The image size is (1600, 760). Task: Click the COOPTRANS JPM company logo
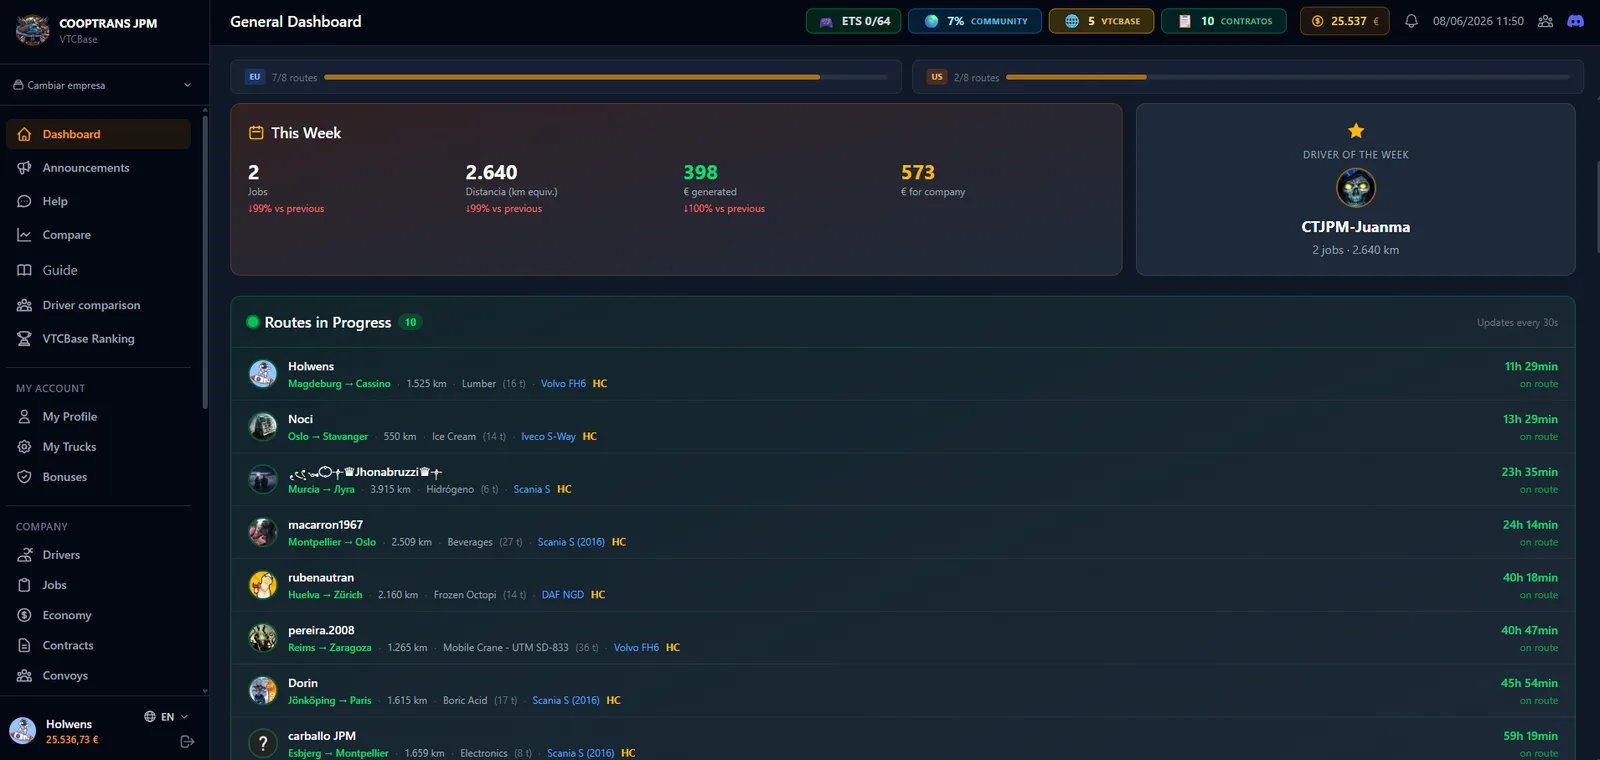click(x=32, y=30)
